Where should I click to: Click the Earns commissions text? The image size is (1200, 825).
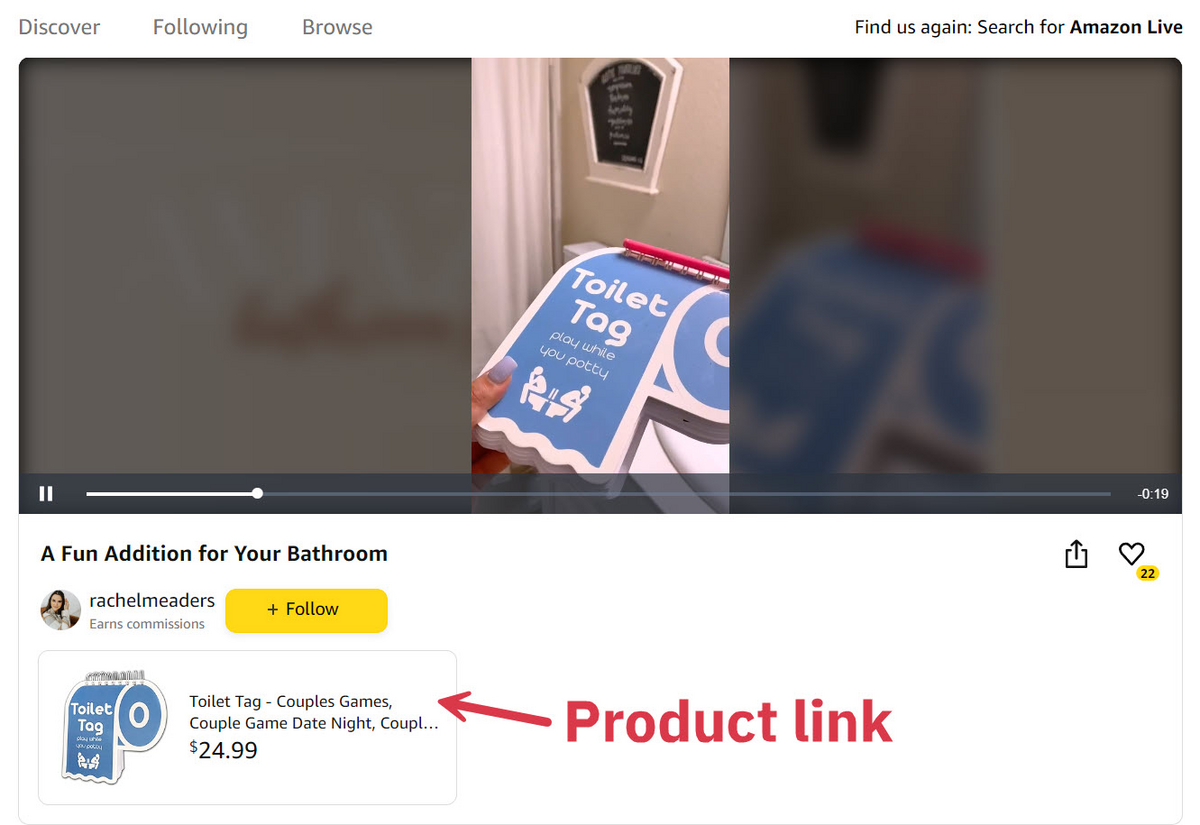click(x=147, y=624)
